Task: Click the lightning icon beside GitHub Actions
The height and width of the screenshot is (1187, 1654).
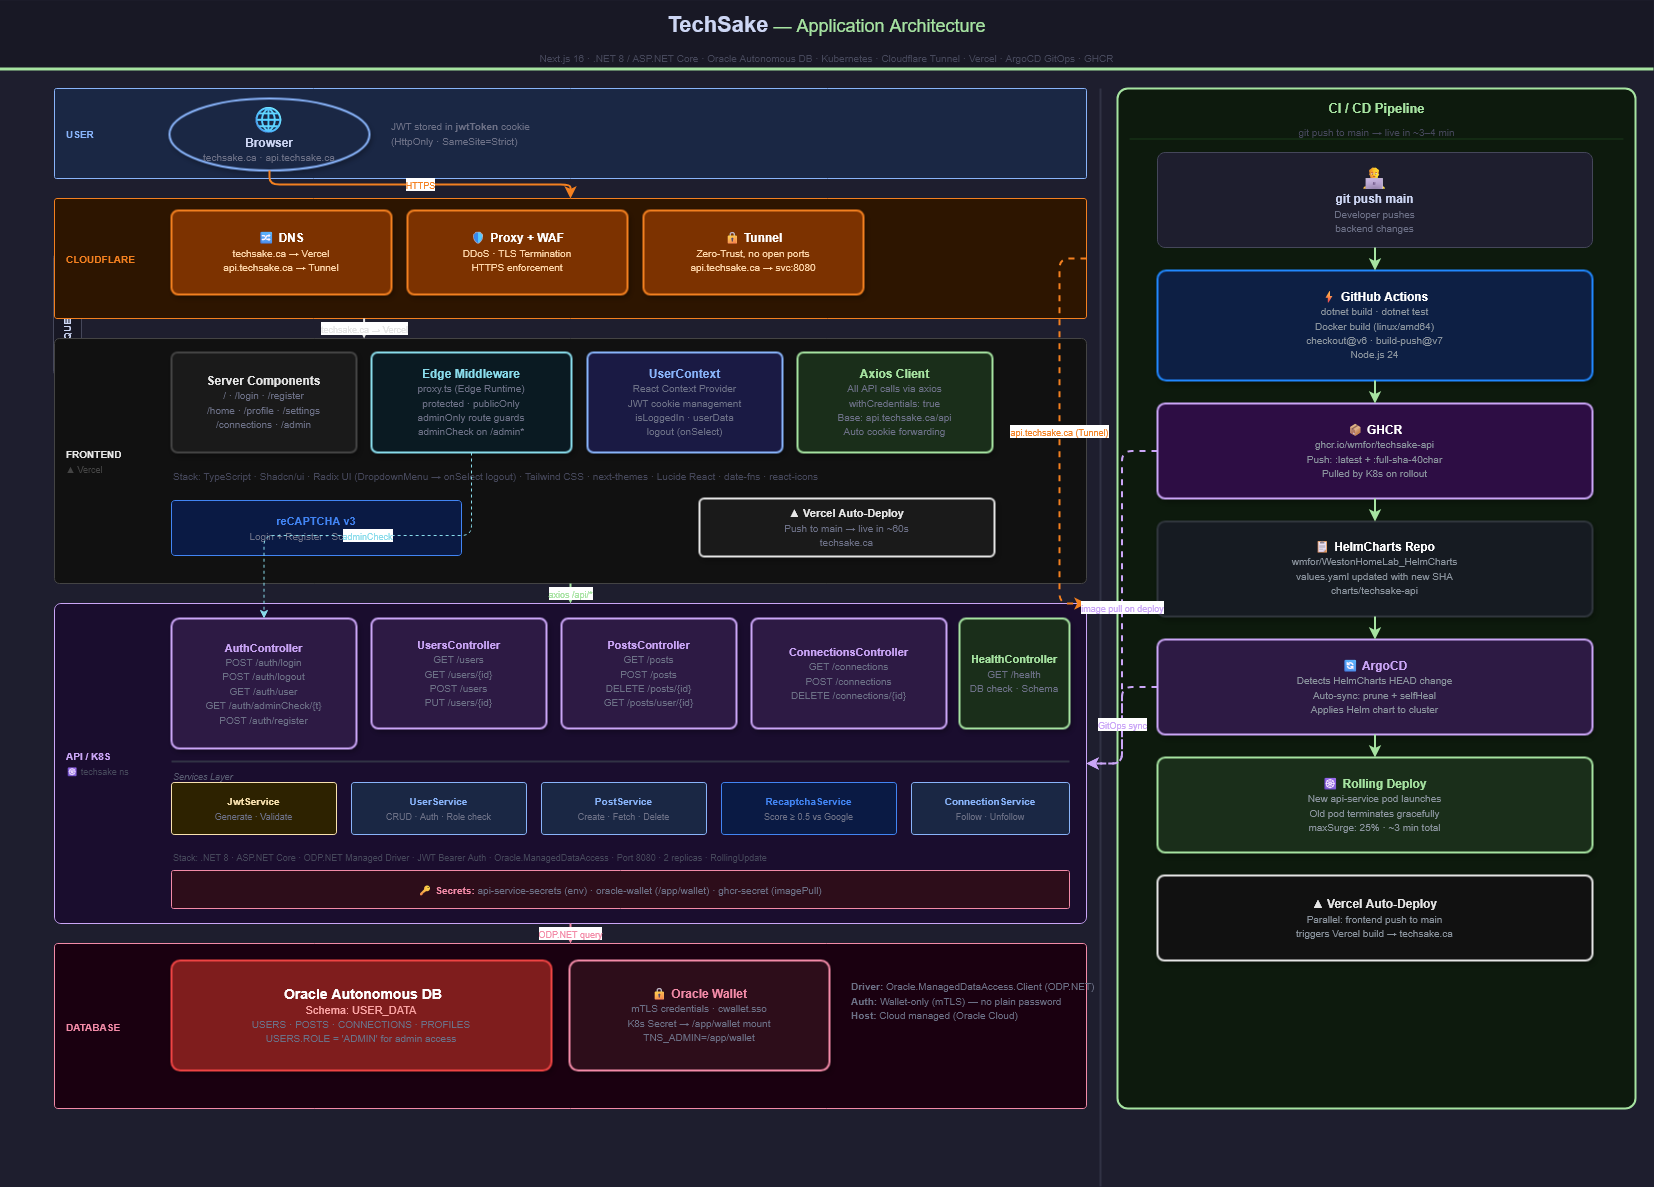Action: [1329, 297]
